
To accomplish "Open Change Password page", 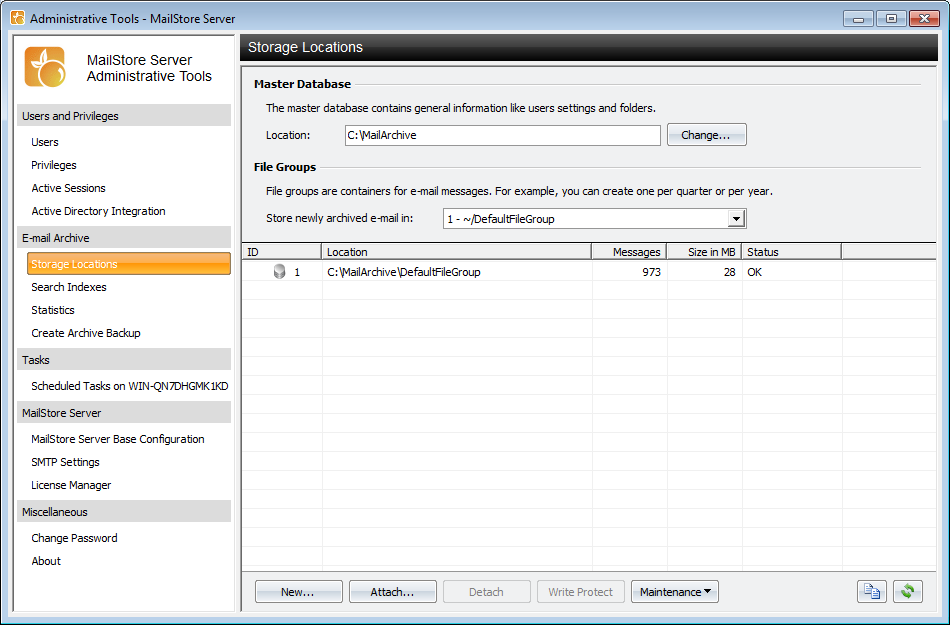I will pos(74,538).
